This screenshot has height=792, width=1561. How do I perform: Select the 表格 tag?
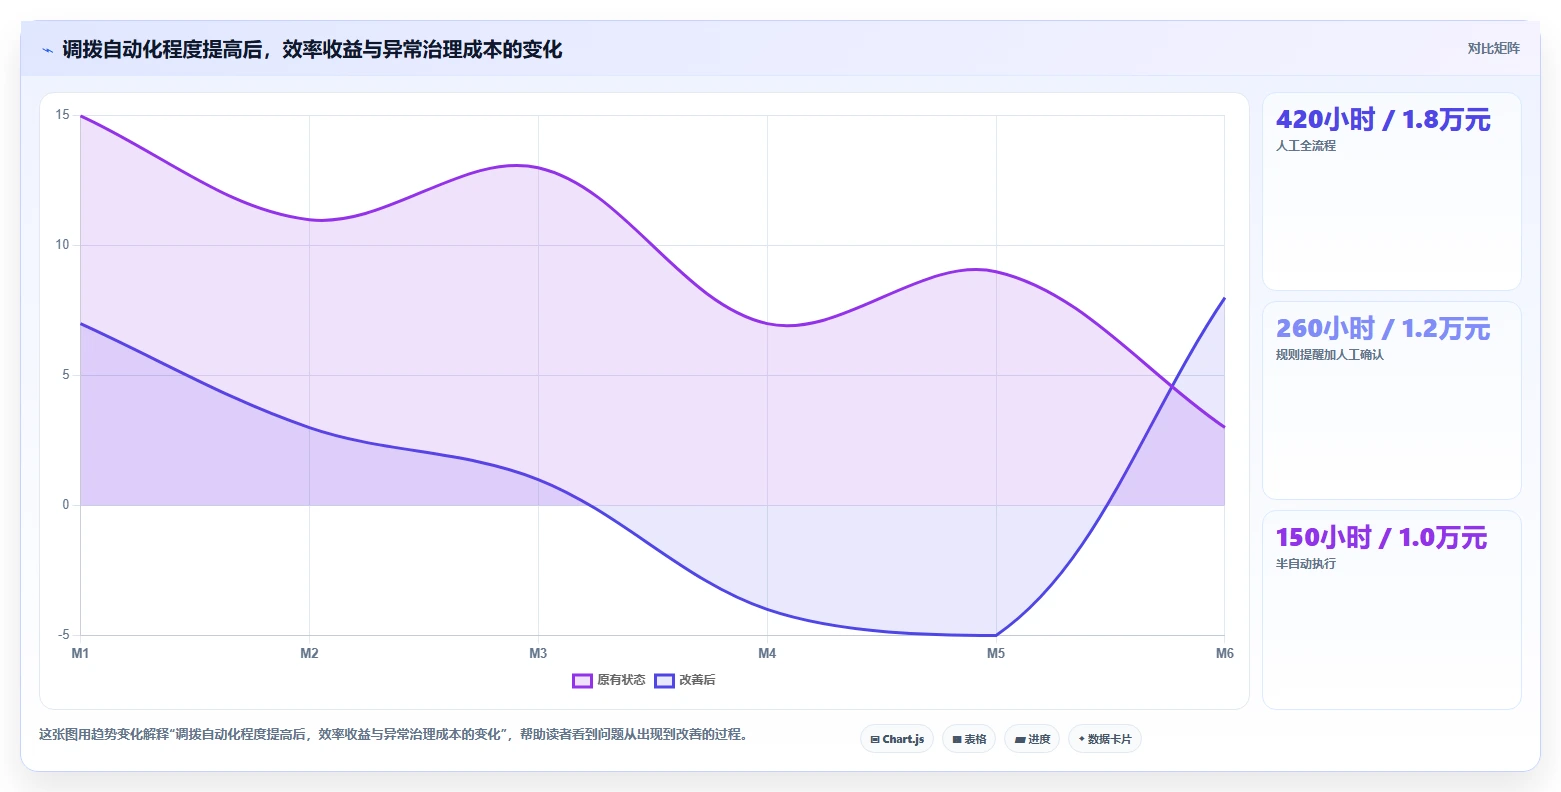(969, 739)
